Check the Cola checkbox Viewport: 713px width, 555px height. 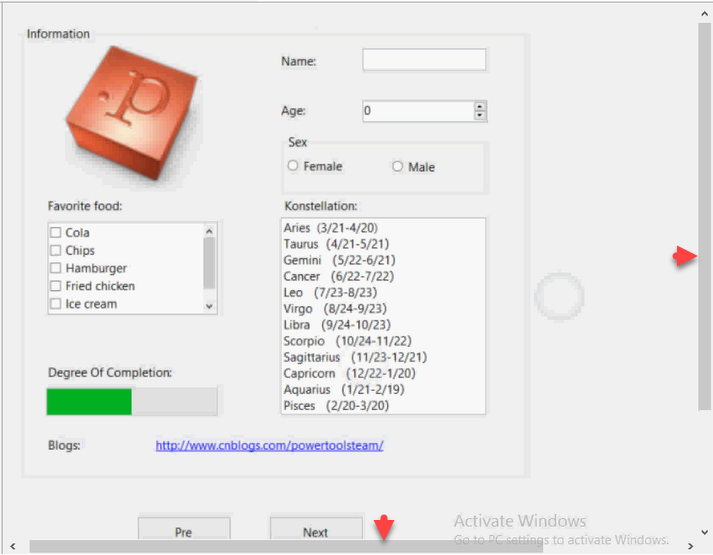click(x=57, y=233)
